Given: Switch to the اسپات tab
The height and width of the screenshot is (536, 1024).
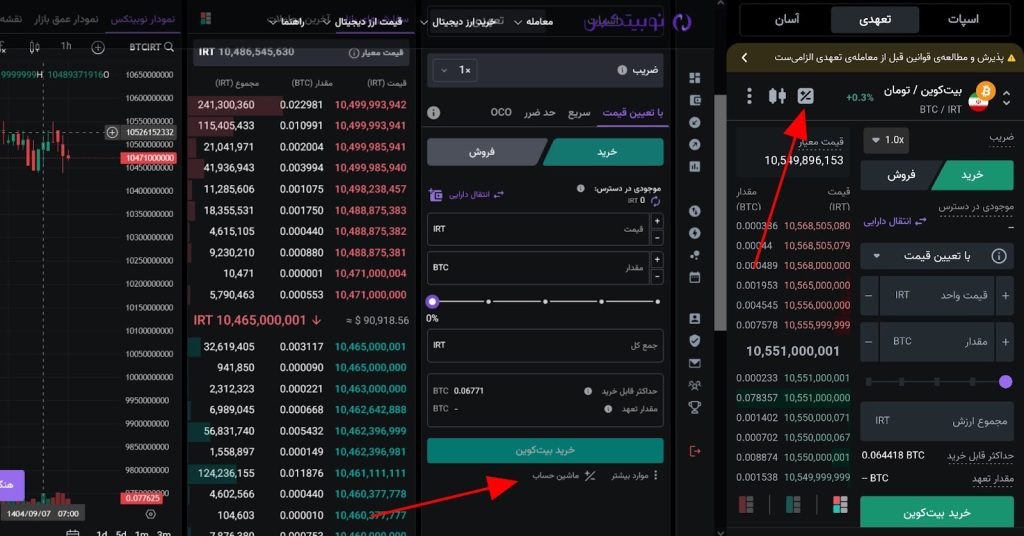Looking at the screenshot, I should tap(963, 20).
